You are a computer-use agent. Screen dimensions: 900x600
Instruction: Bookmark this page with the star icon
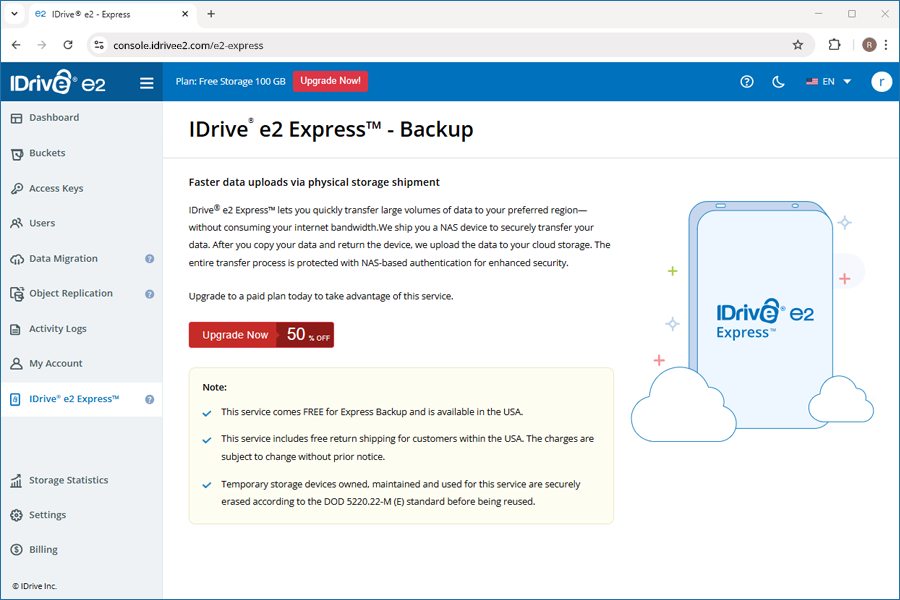[x=797, y=45]
